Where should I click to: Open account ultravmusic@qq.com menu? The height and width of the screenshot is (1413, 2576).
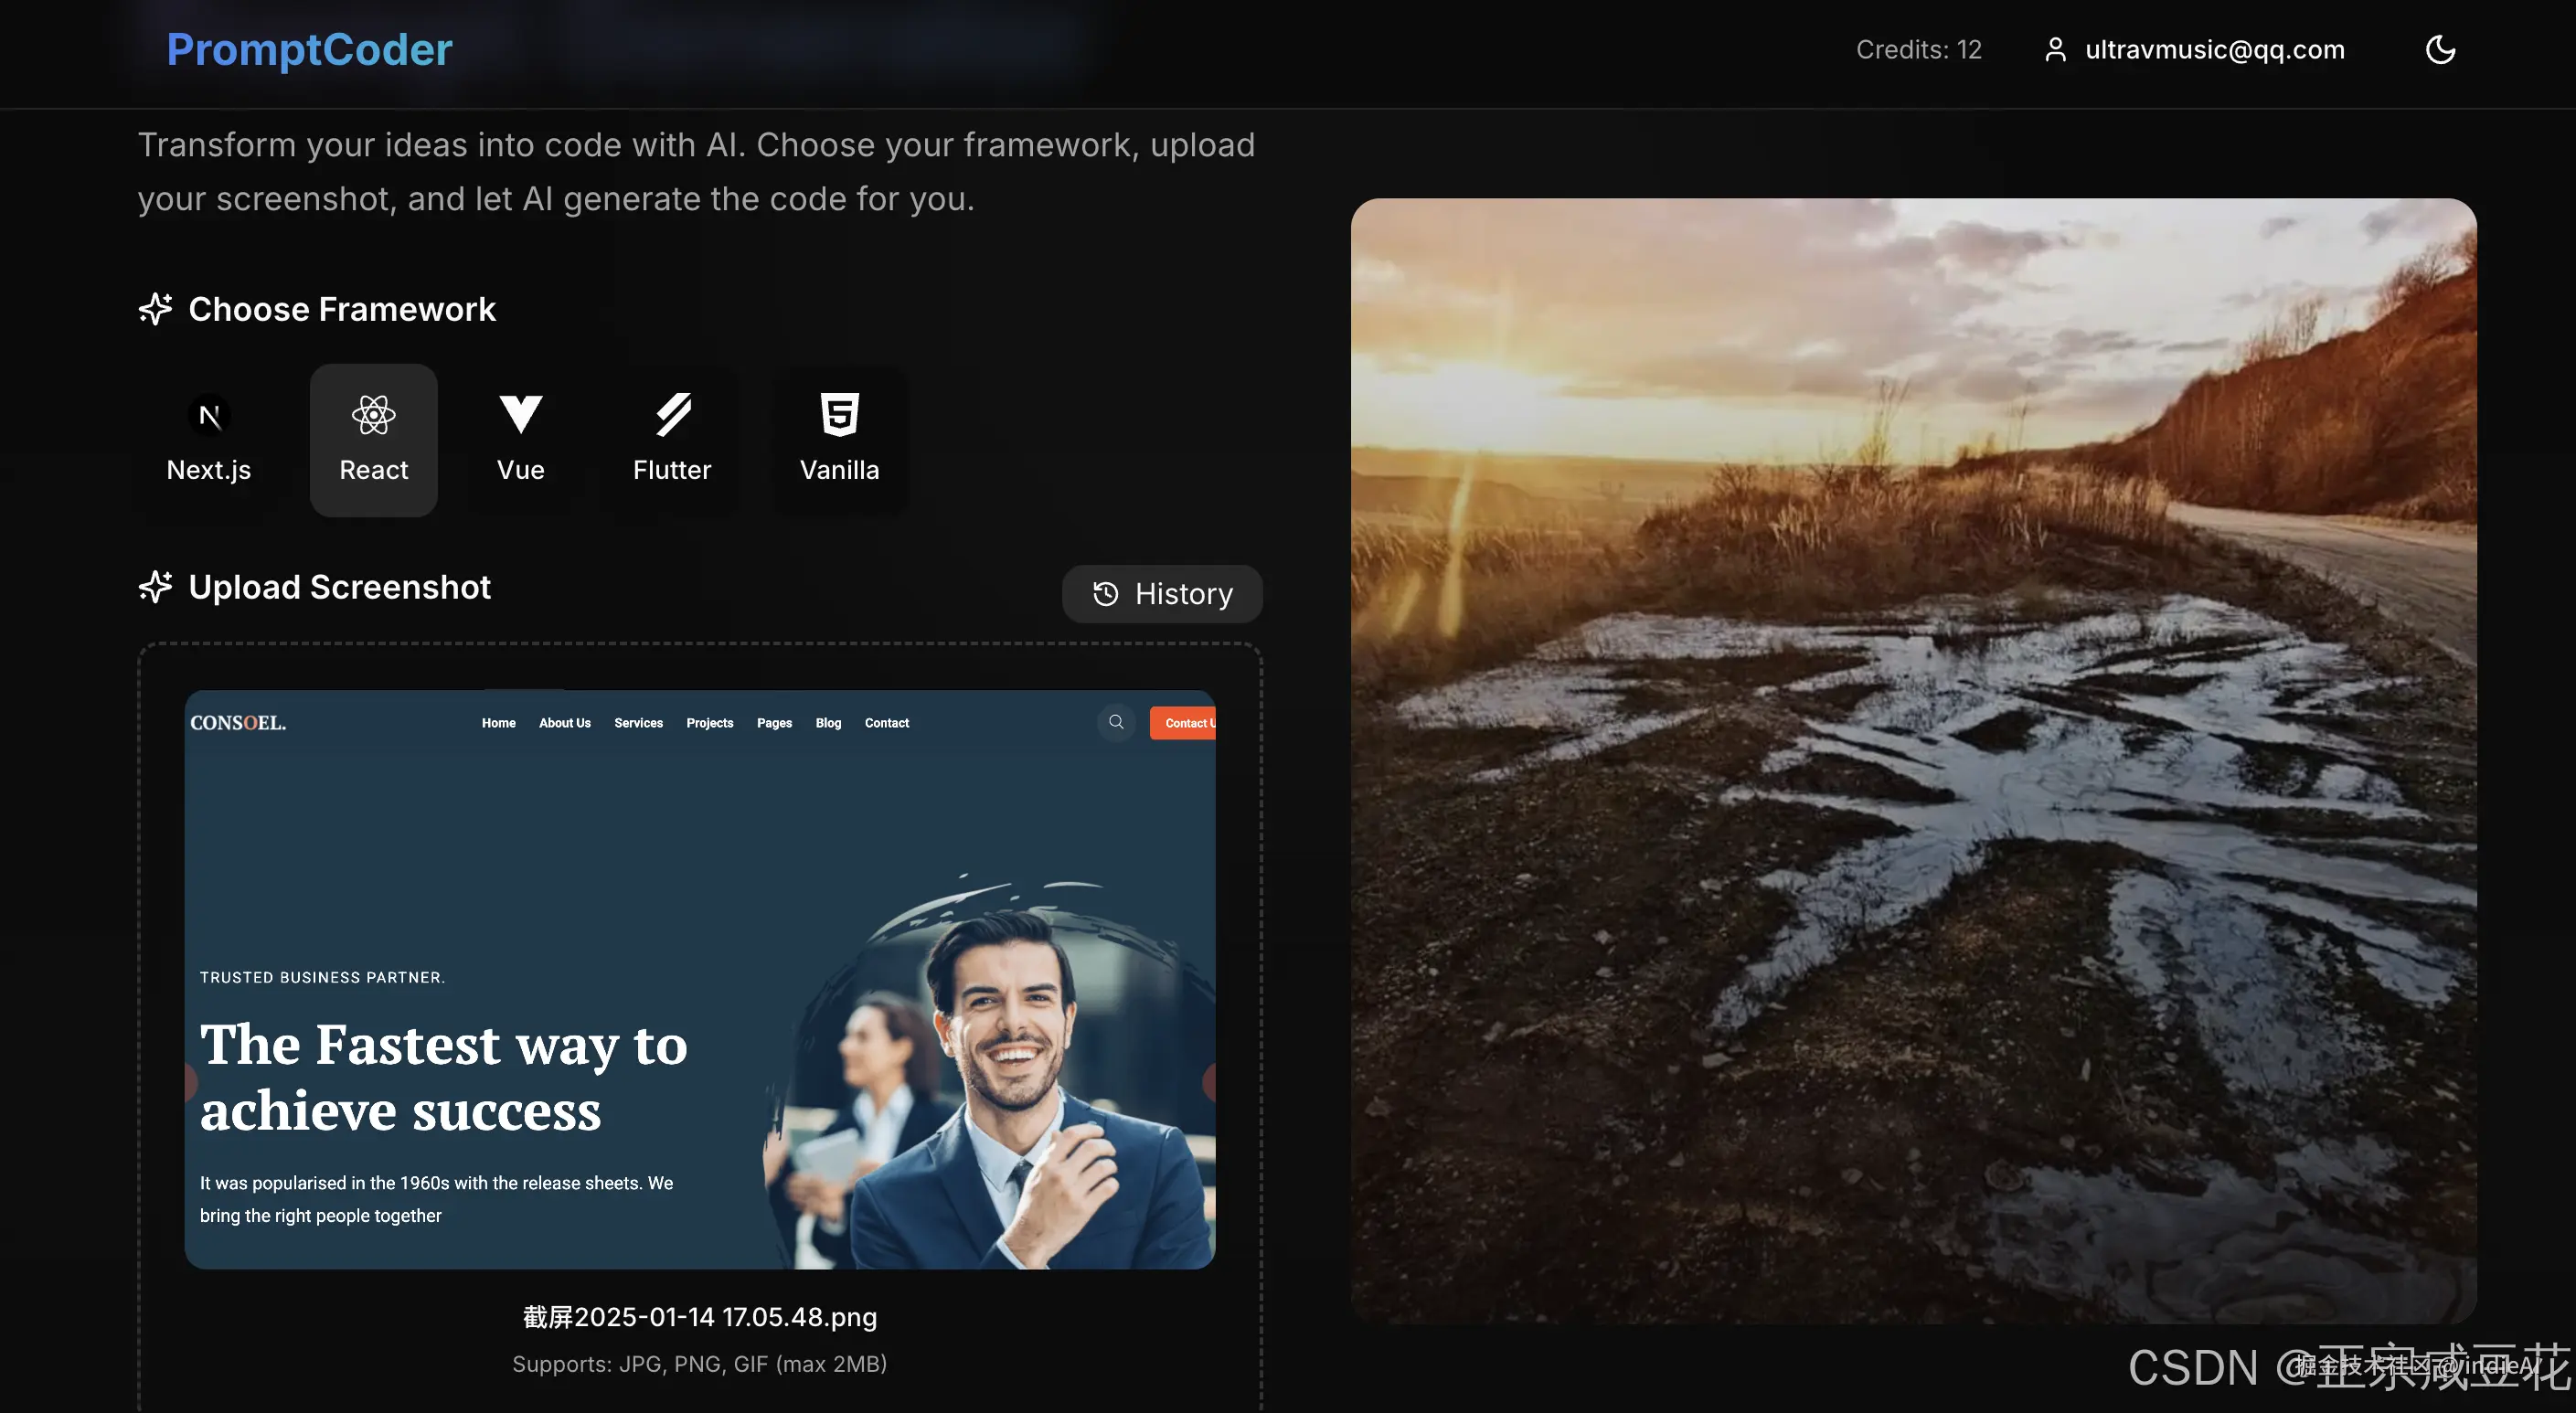[2214, 50]
